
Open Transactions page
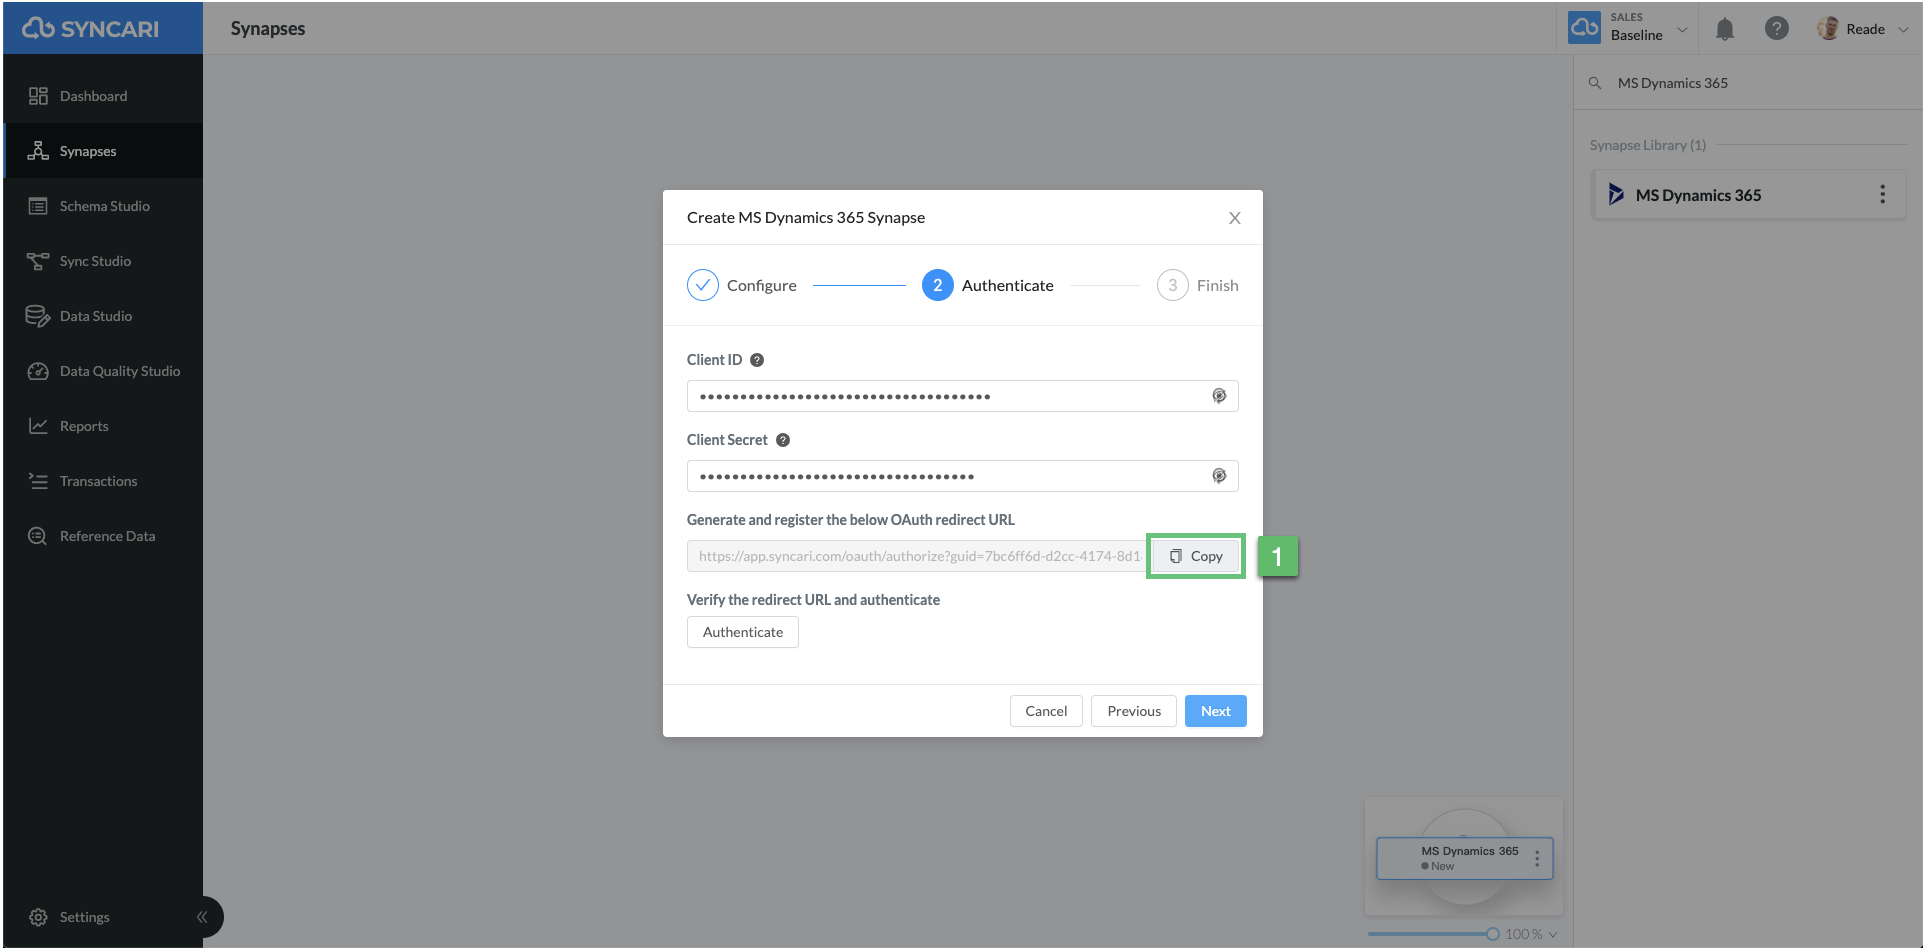(x=103, y=481)
